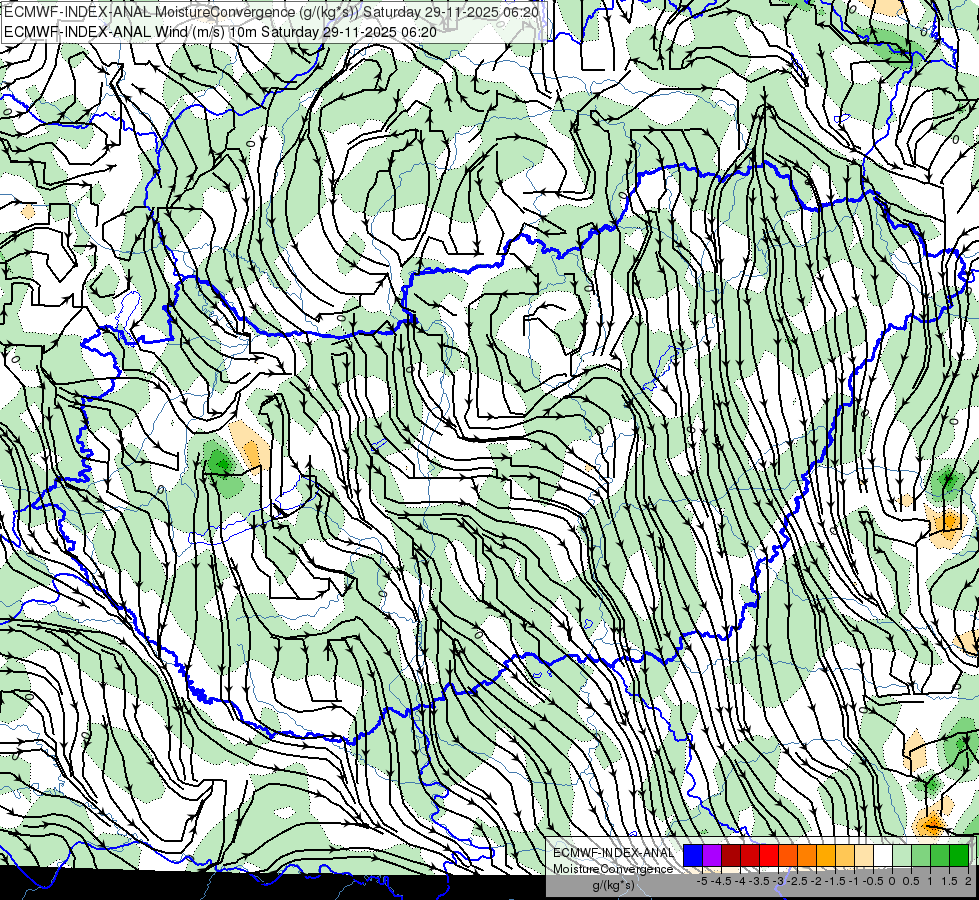Click the bright red swatch (-3.5 to -3)
Screen dimensions: 979x900
pyautogui.click(x=769, y=855)
